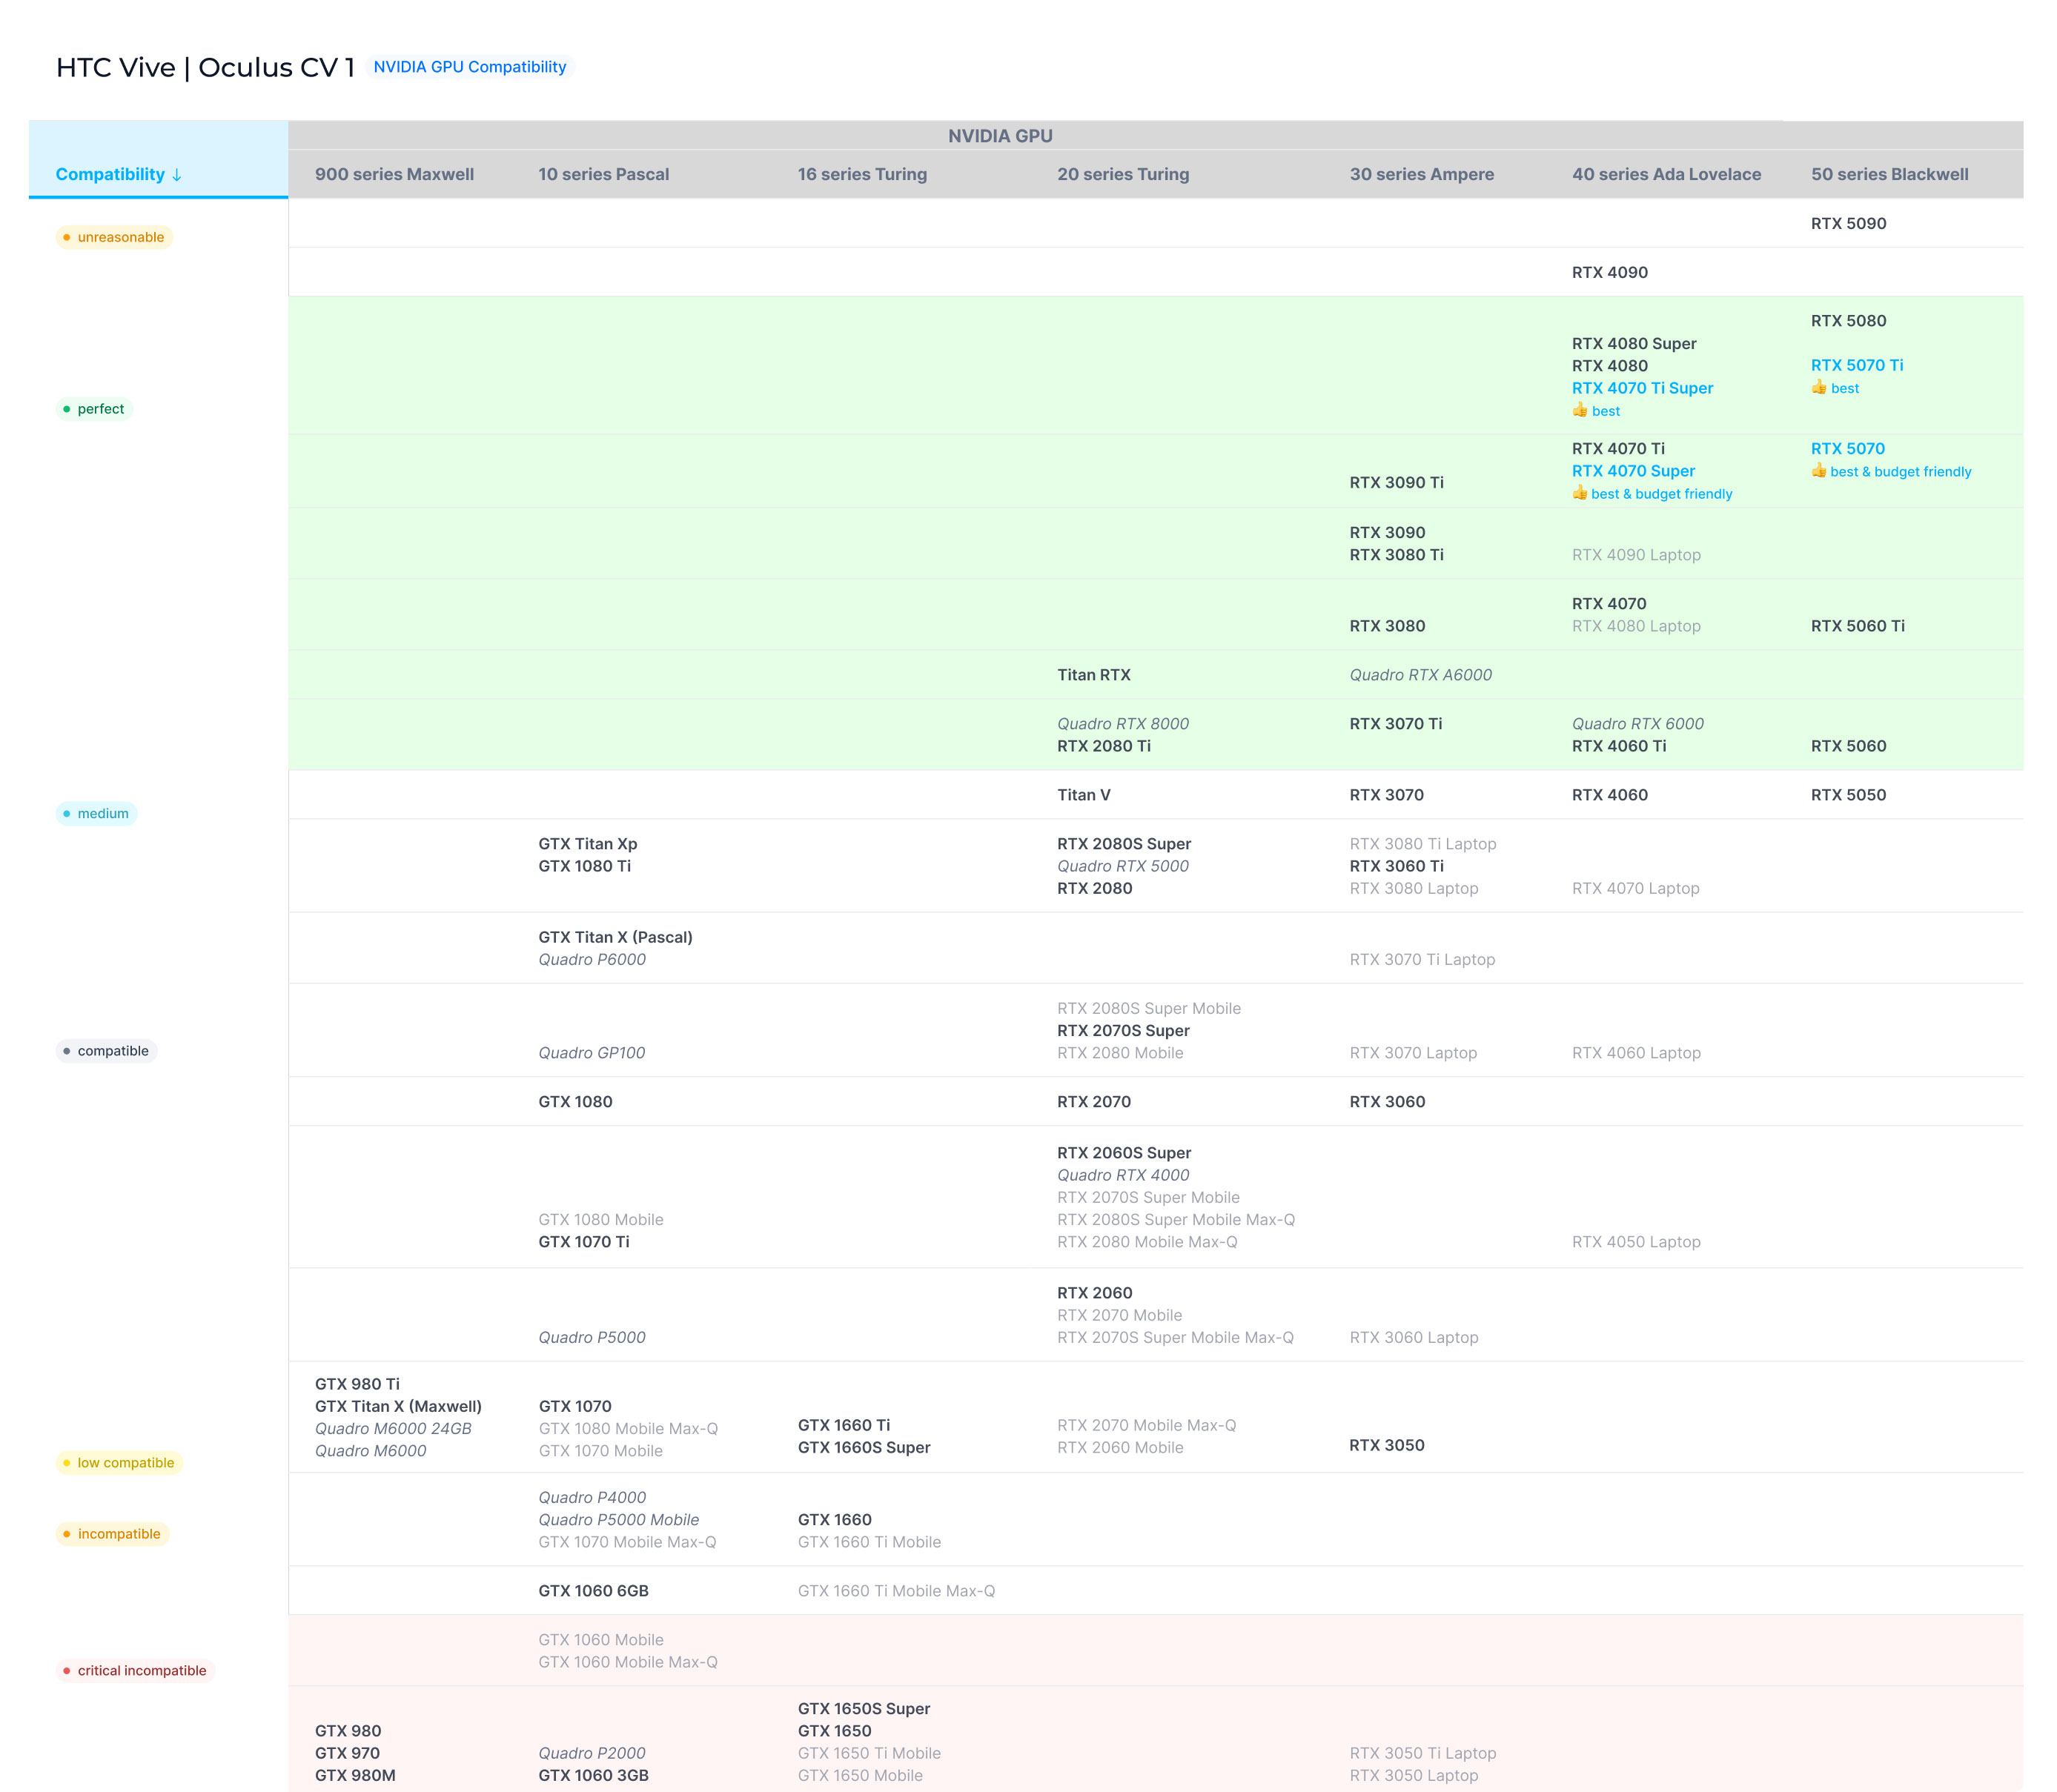Select the Quadro GP100 entry
The width and height of the screenshot is (2057, 1792).
[x=591, y=1053]
